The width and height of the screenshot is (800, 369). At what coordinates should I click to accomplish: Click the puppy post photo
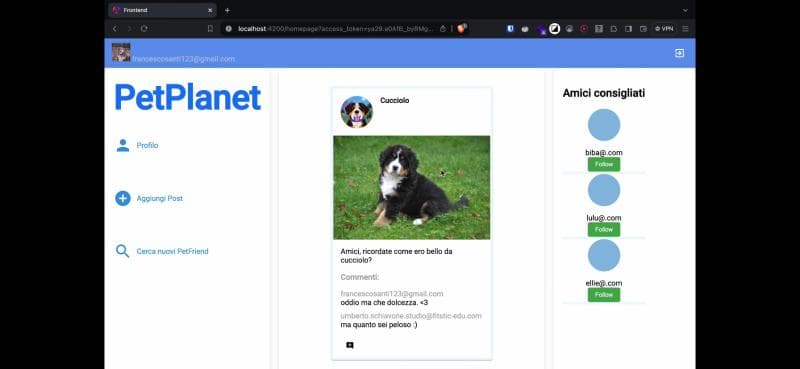(x=412, y=187)
